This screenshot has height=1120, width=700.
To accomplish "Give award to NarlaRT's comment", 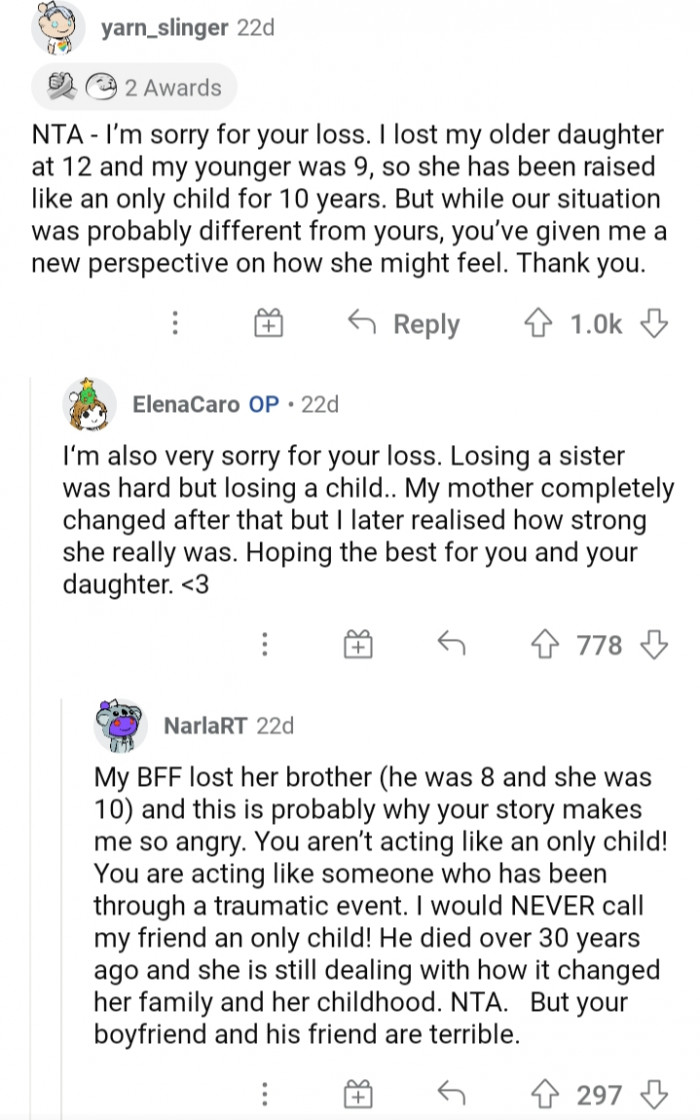I will point(357,1095).
